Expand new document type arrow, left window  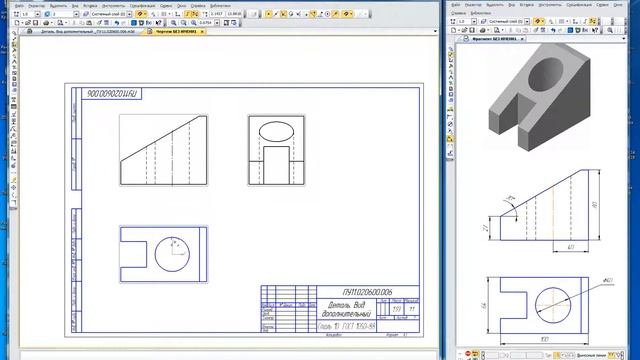(22, 23)
